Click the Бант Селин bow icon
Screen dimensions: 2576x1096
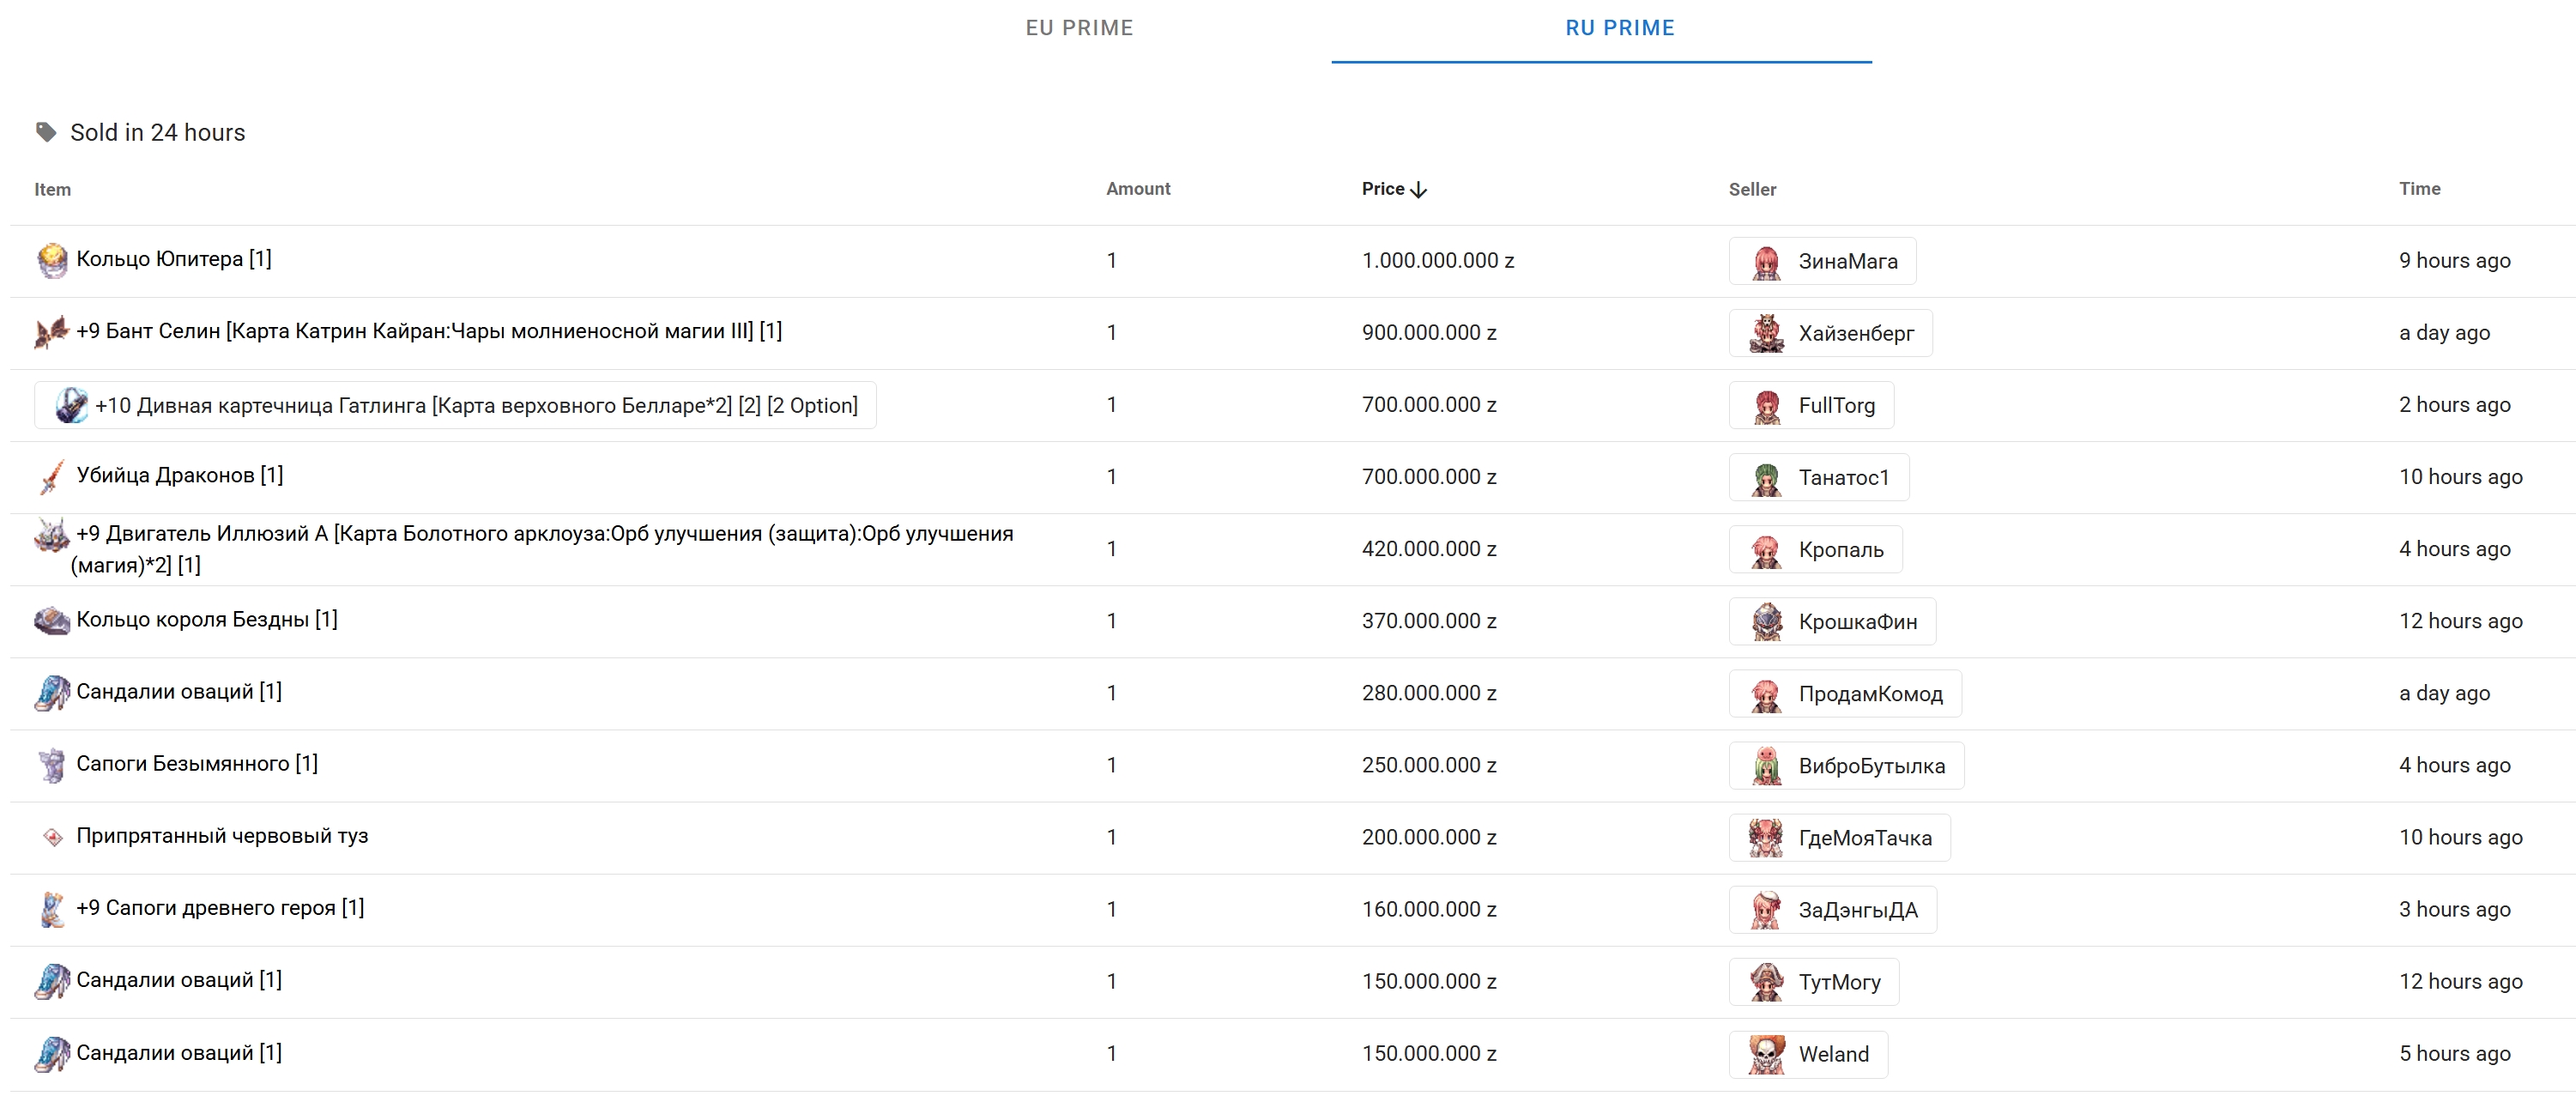pos(52,332)
